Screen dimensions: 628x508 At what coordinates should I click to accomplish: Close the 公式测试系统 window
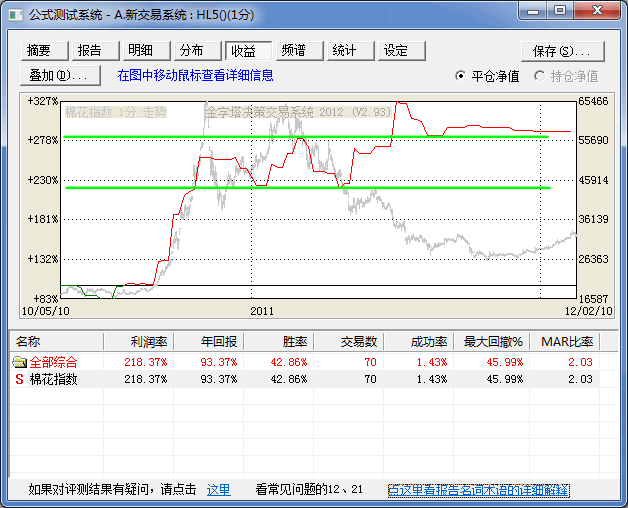(597, 11)
